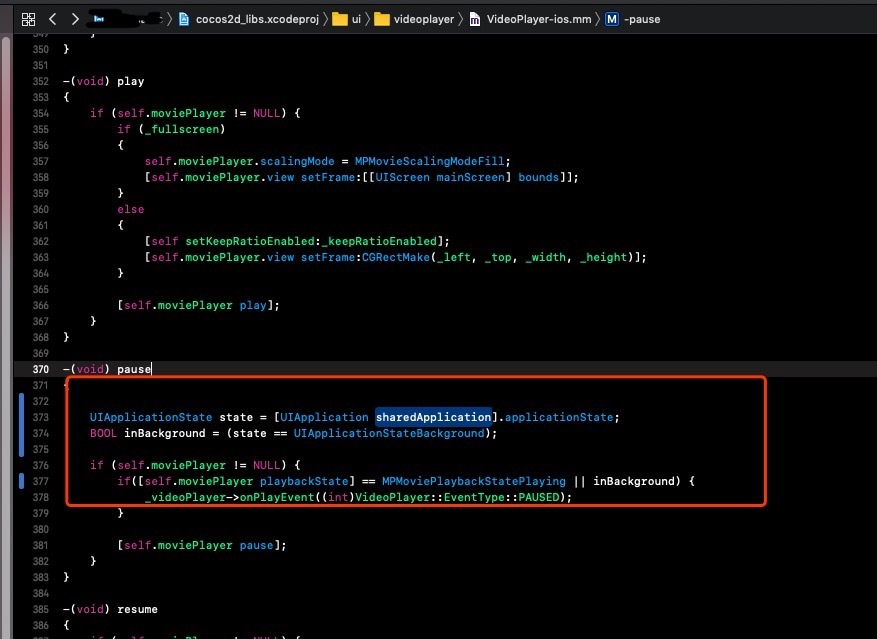Click the source change bar beside line 377
This screenshot has height=639, width=877.
21,481
